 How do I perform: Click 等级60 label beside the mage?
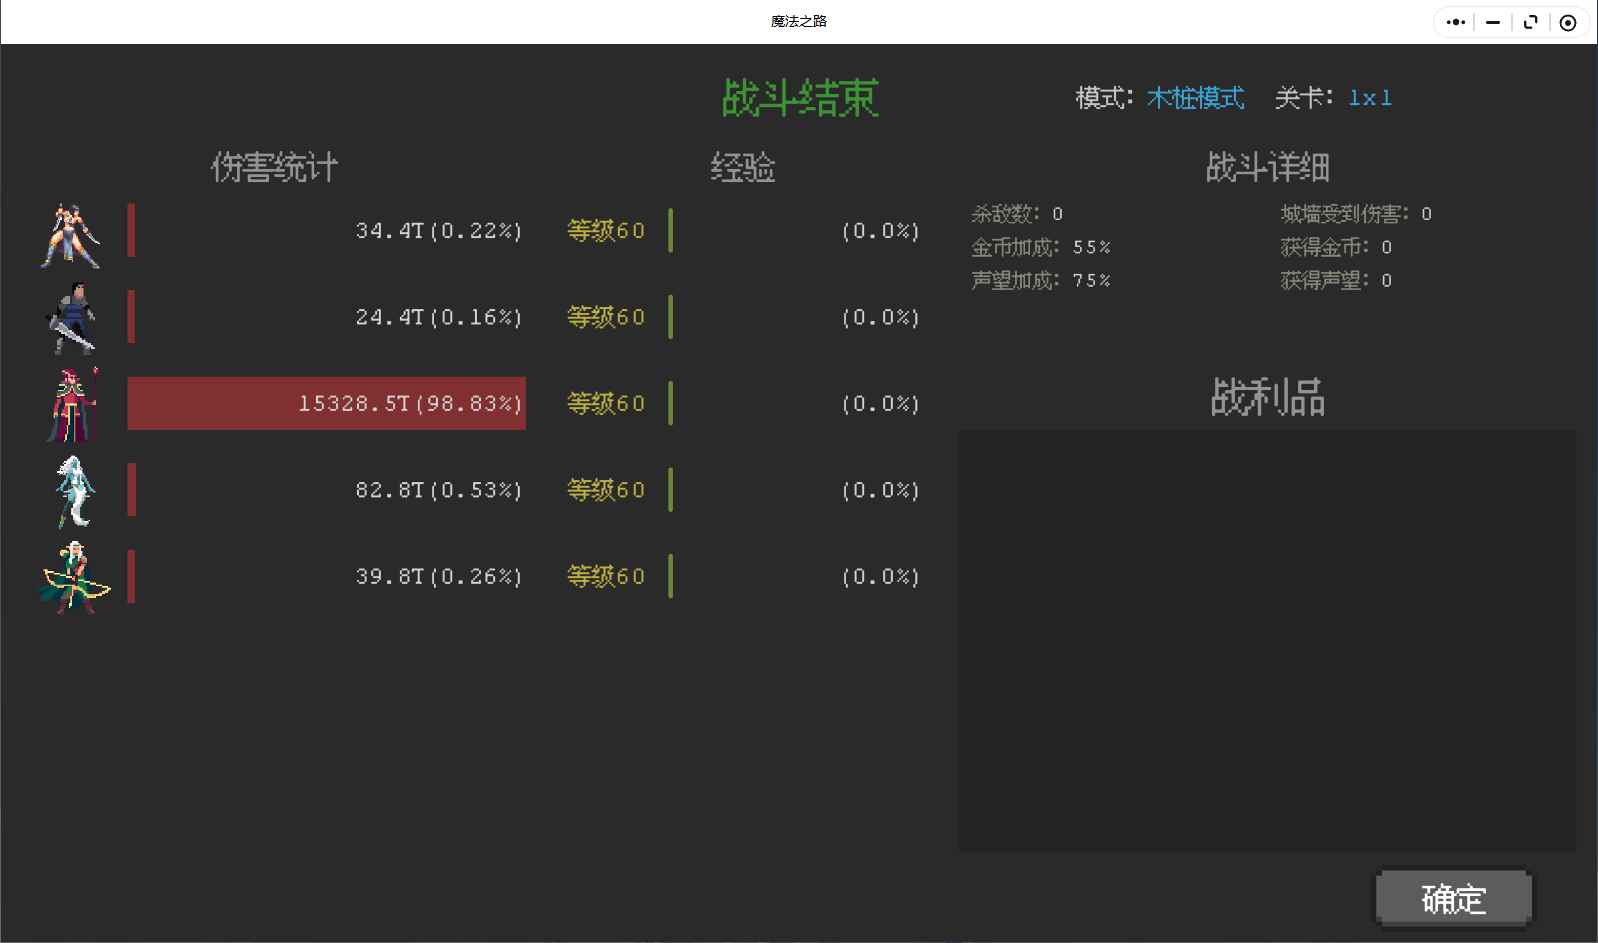point(606,403)
